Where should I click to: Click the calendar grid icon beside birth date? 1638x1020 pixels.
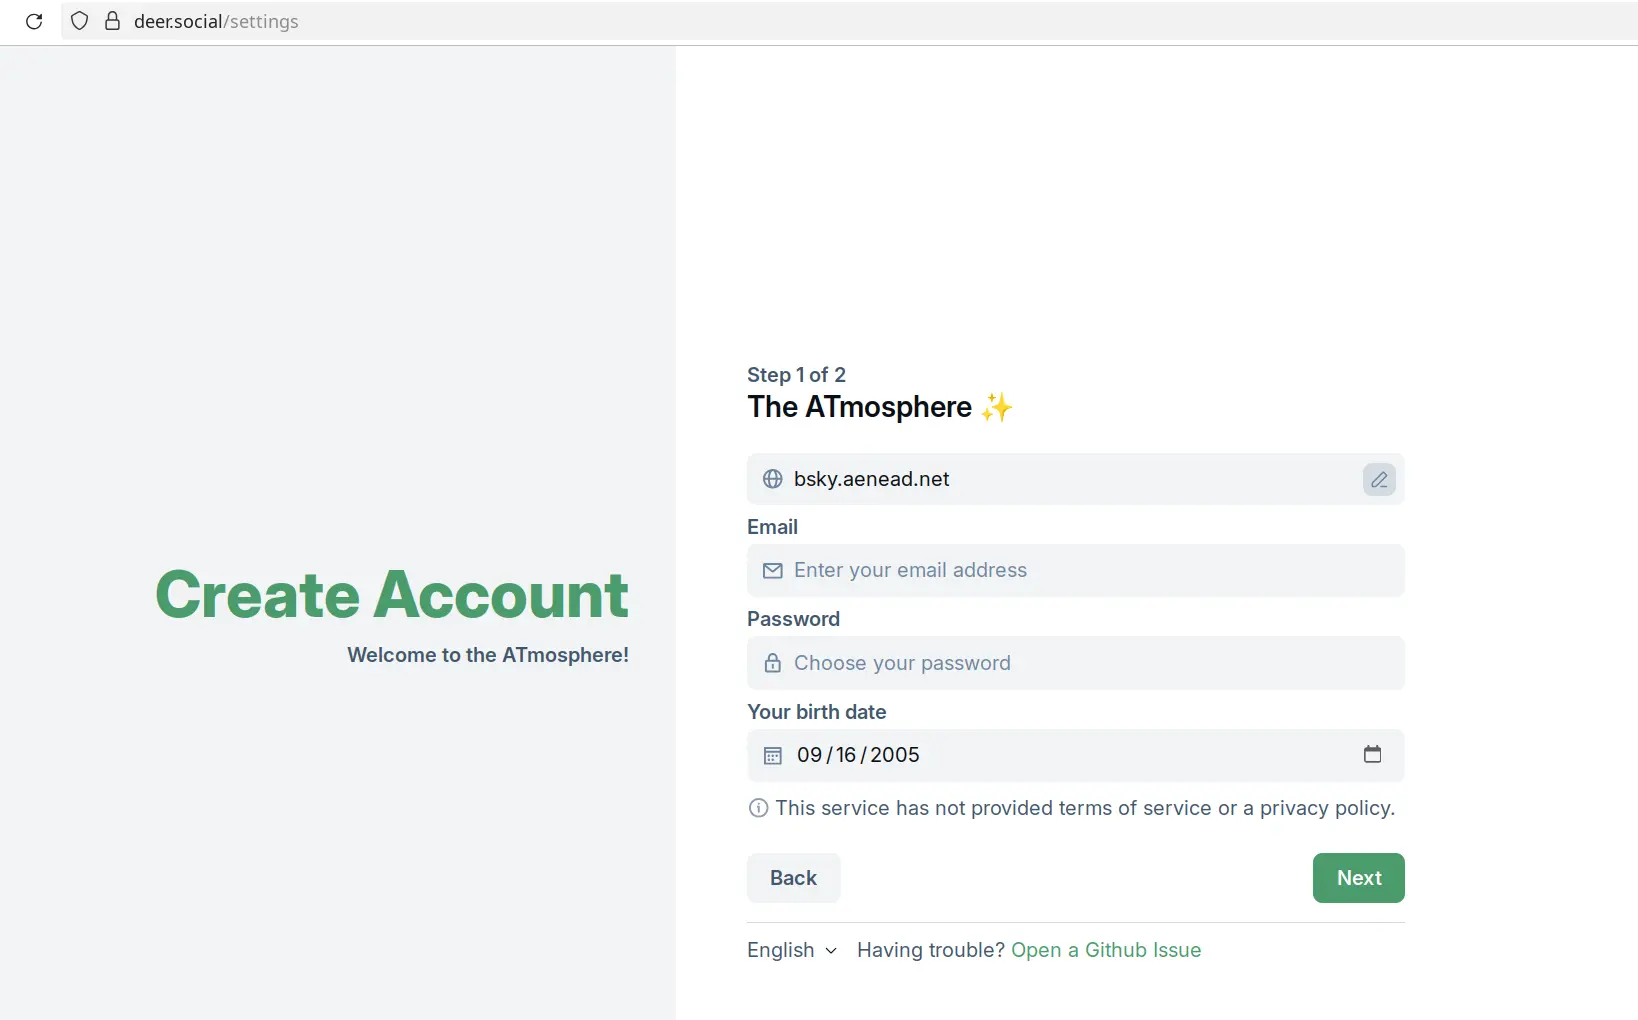pyautogui.click(x=773, y=756)
